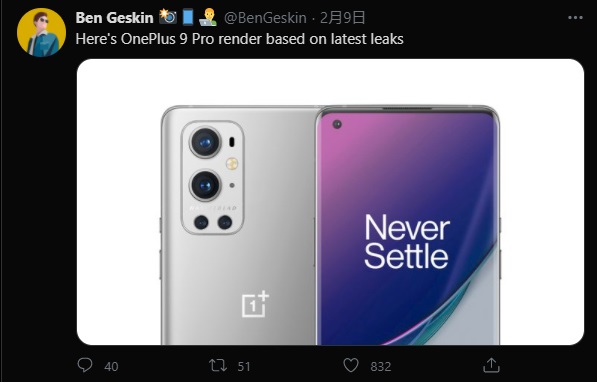This screenshot has width=597, height=382.
Task: Open the @BenGeskin handle link
Action: (265, 18)
